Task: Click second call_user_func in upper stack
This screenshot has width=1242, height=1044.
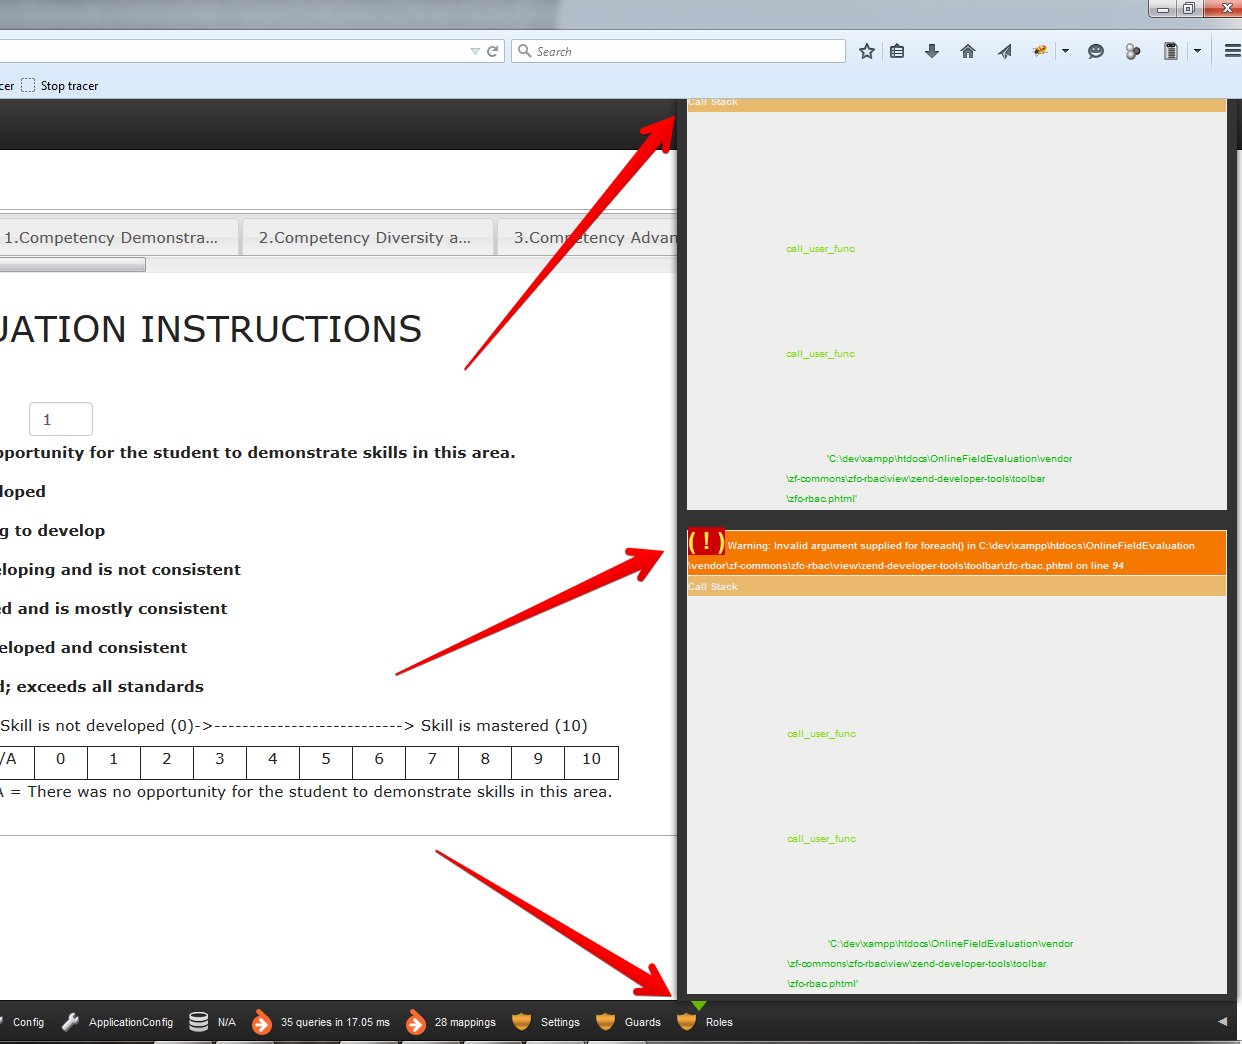Action: coord(820,354)
